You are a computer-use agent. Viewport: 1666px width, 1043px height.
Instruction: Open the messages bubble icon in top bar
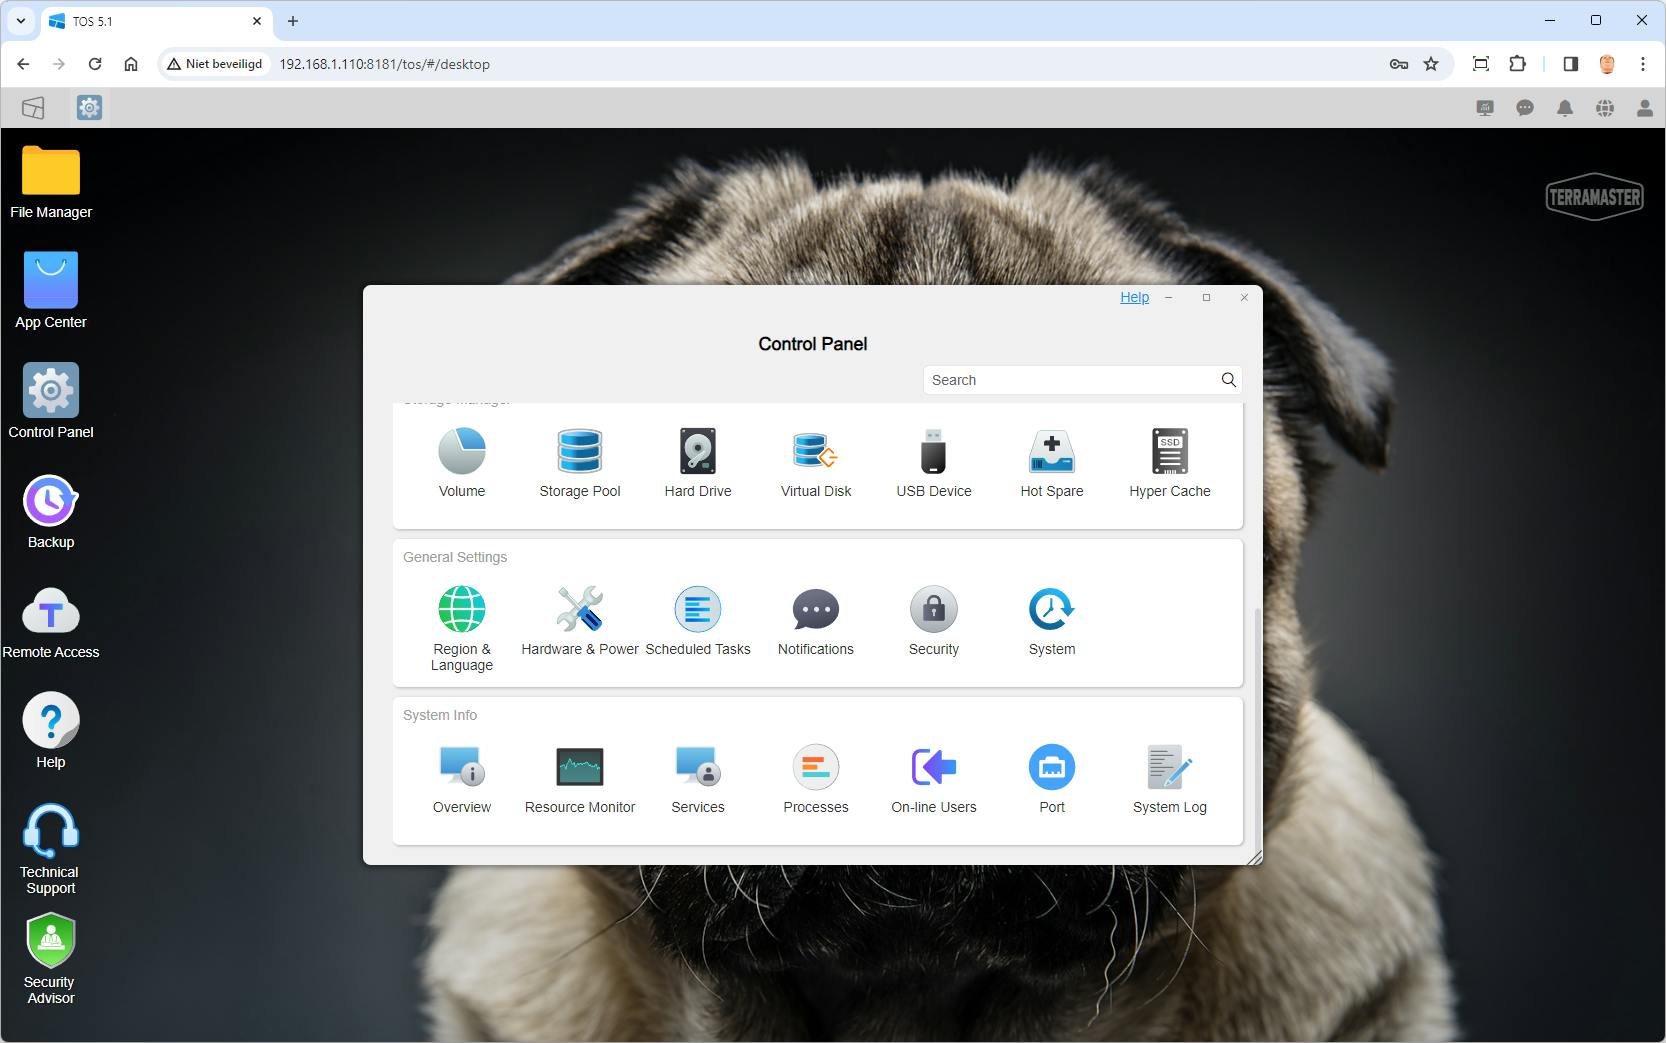[1525, 108]
